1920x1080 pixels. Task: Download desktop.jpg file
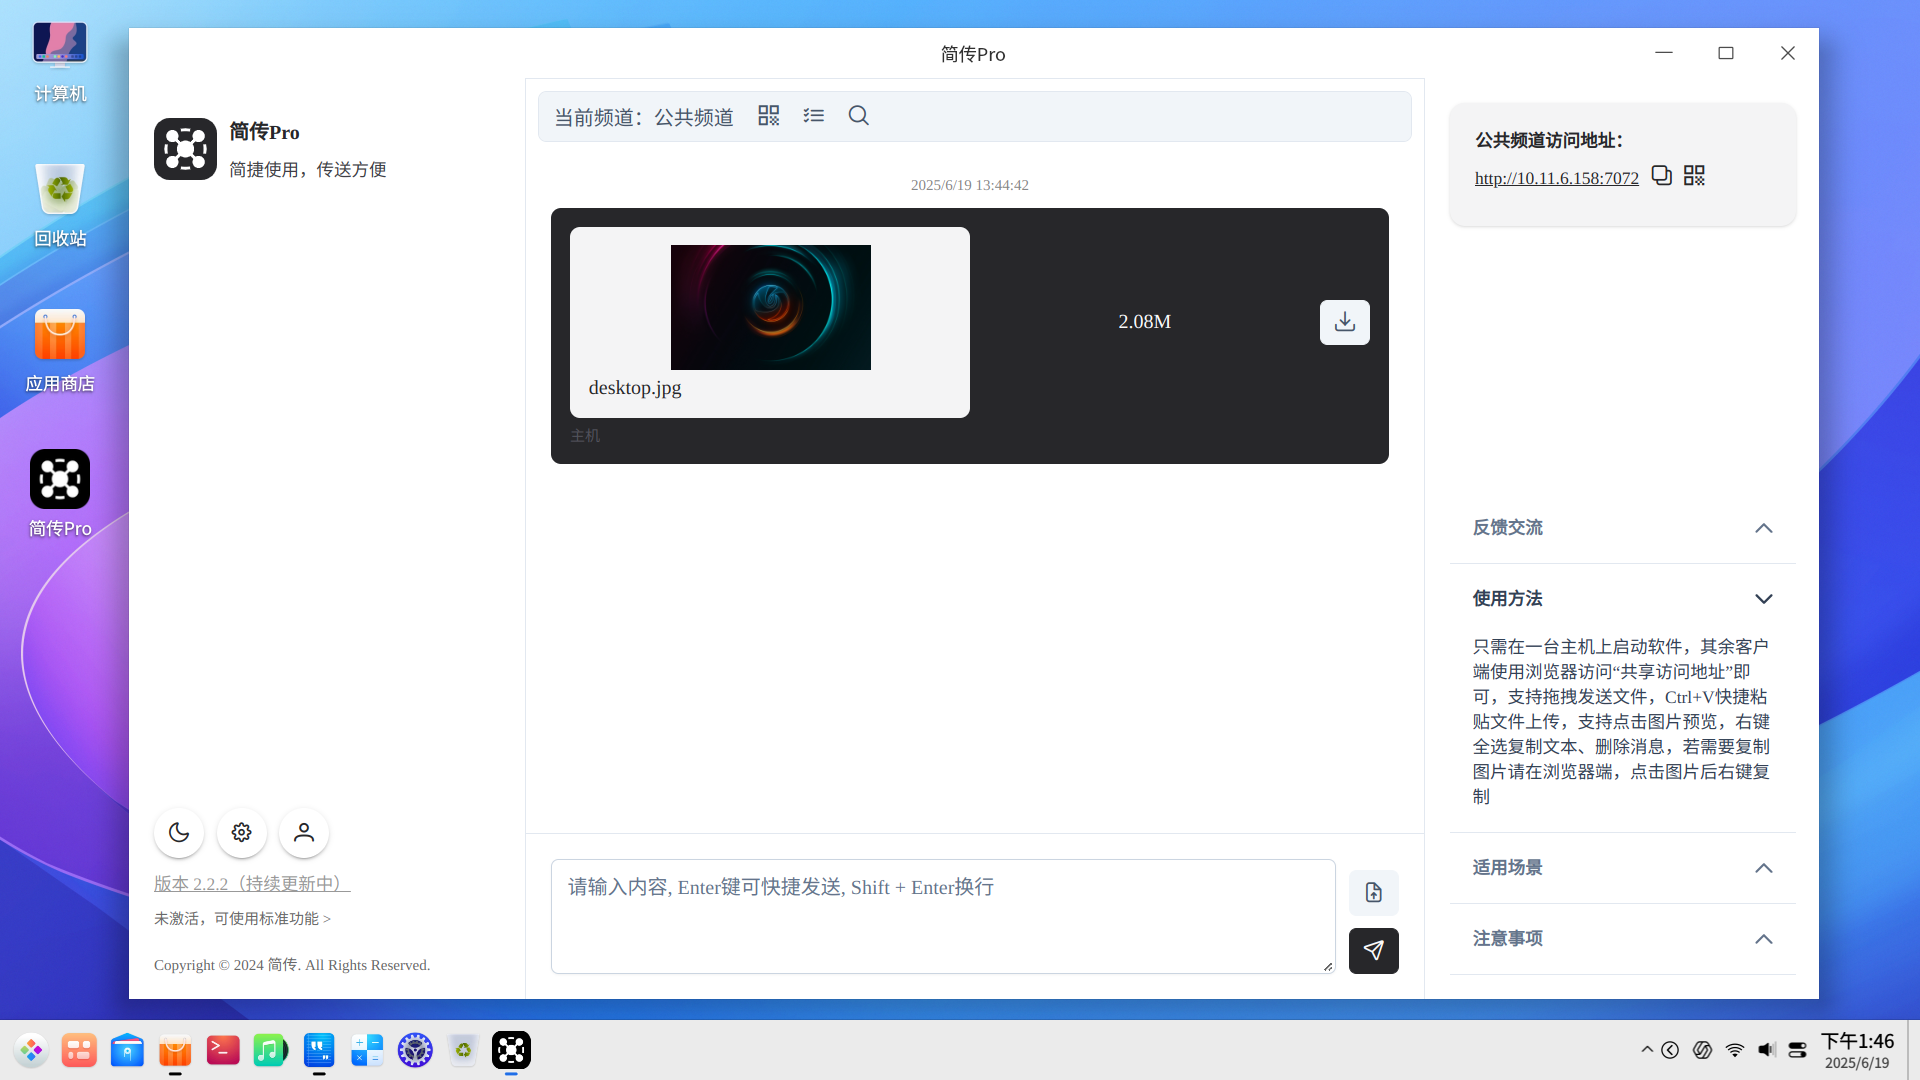(1345, 322)
